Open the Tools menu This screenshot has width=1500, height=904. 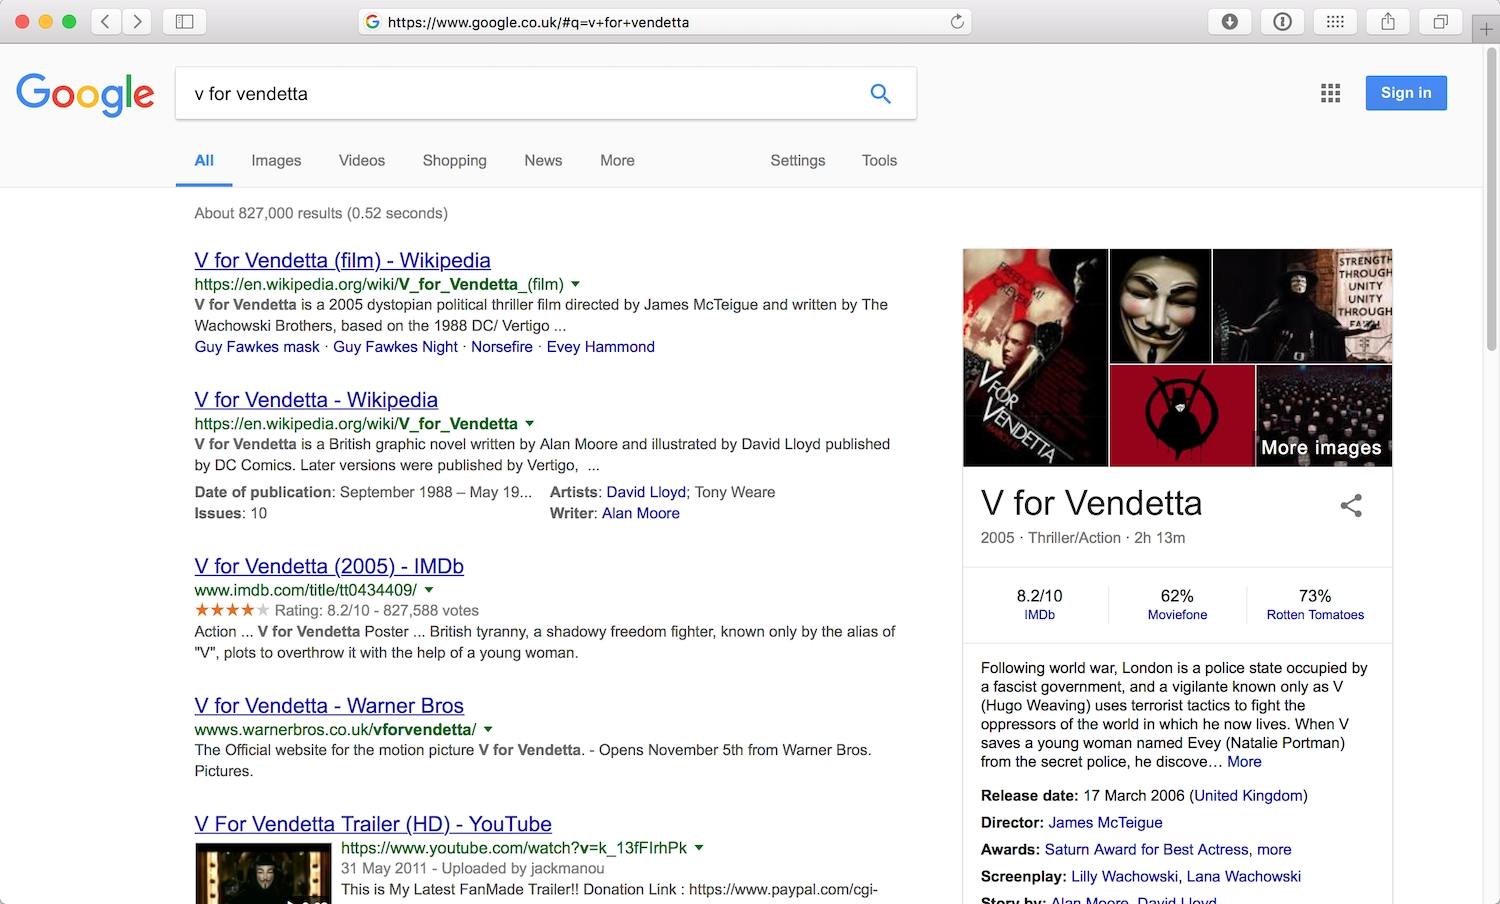click(879, 160)
